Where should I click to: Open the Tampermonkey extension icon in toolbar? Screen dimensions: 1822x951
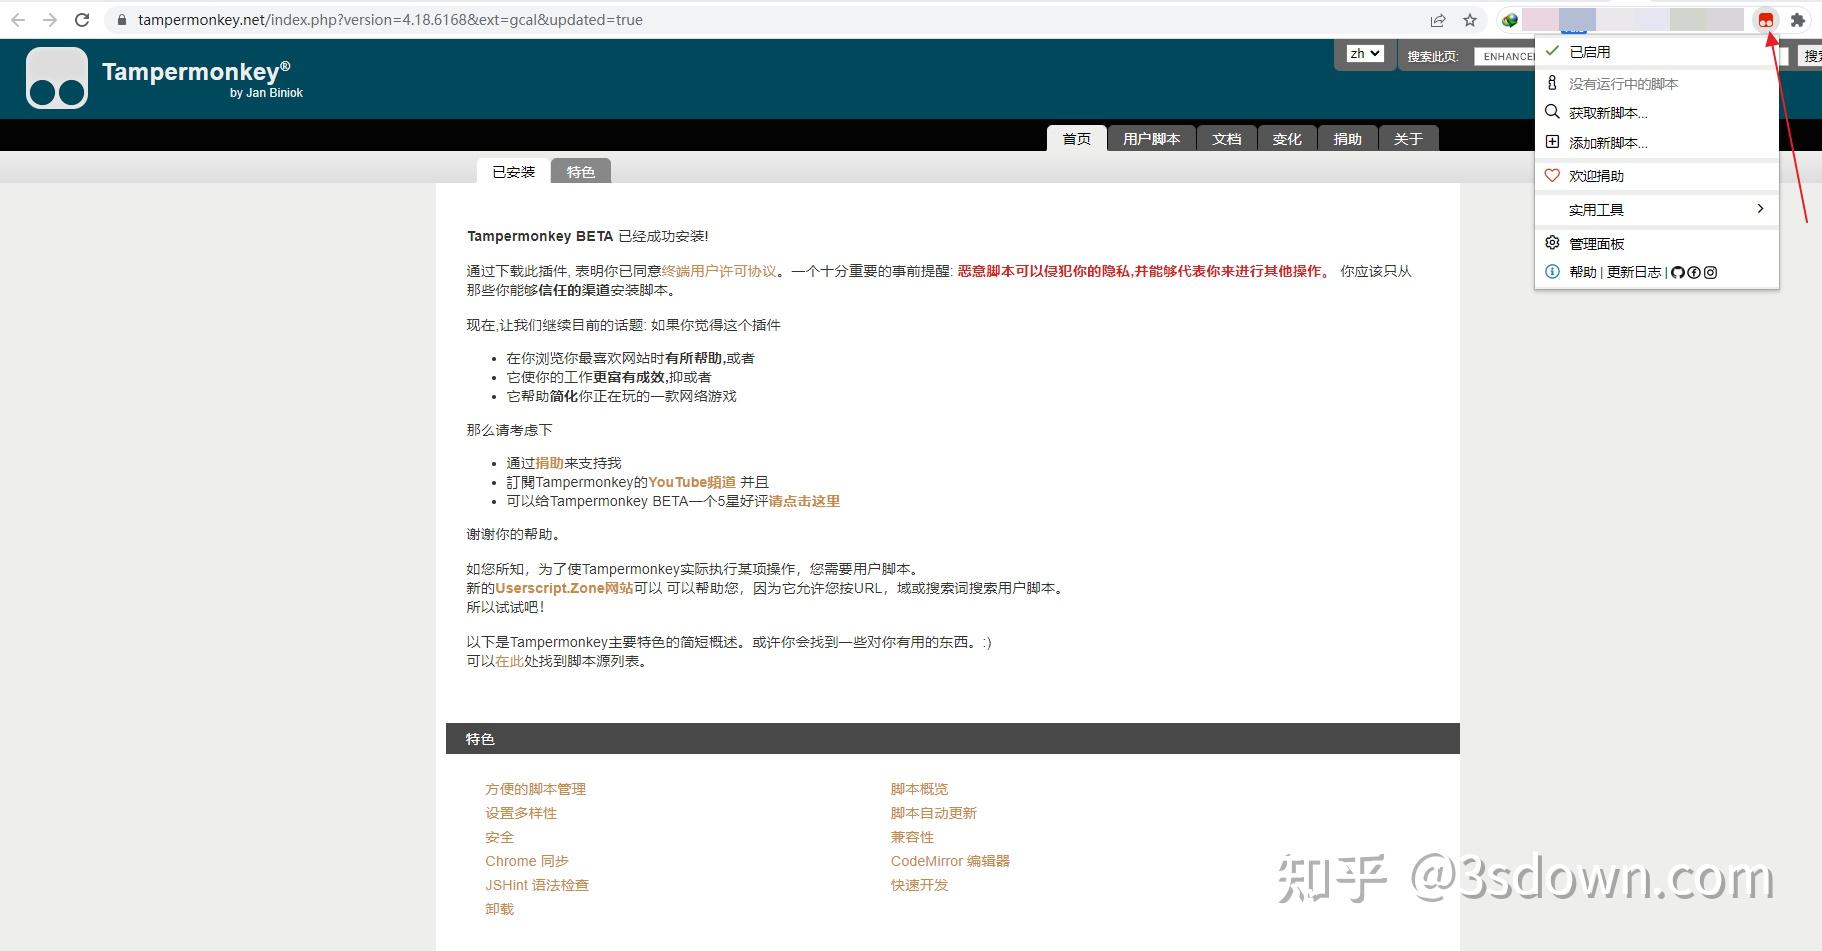click(x=1765, y=19)
